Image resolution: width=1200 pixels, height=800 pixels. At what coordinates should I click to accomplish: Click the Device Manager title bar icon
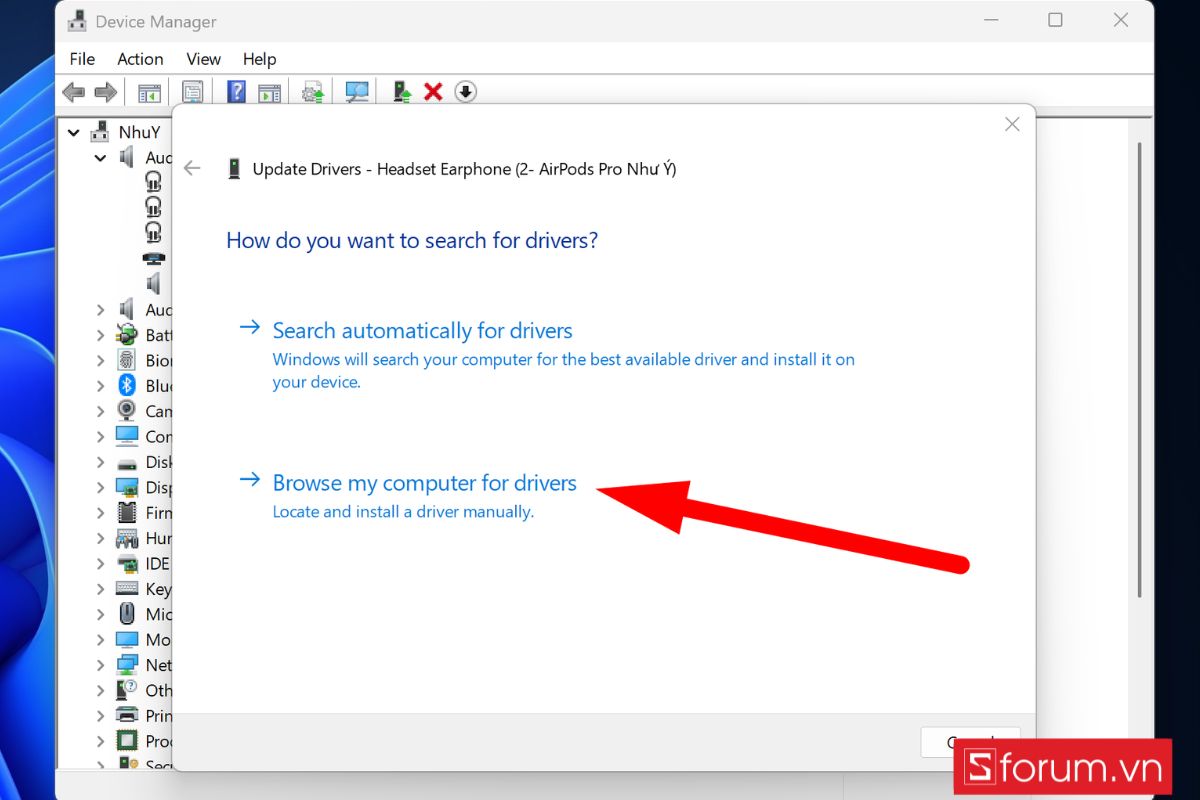click(77, 21)
